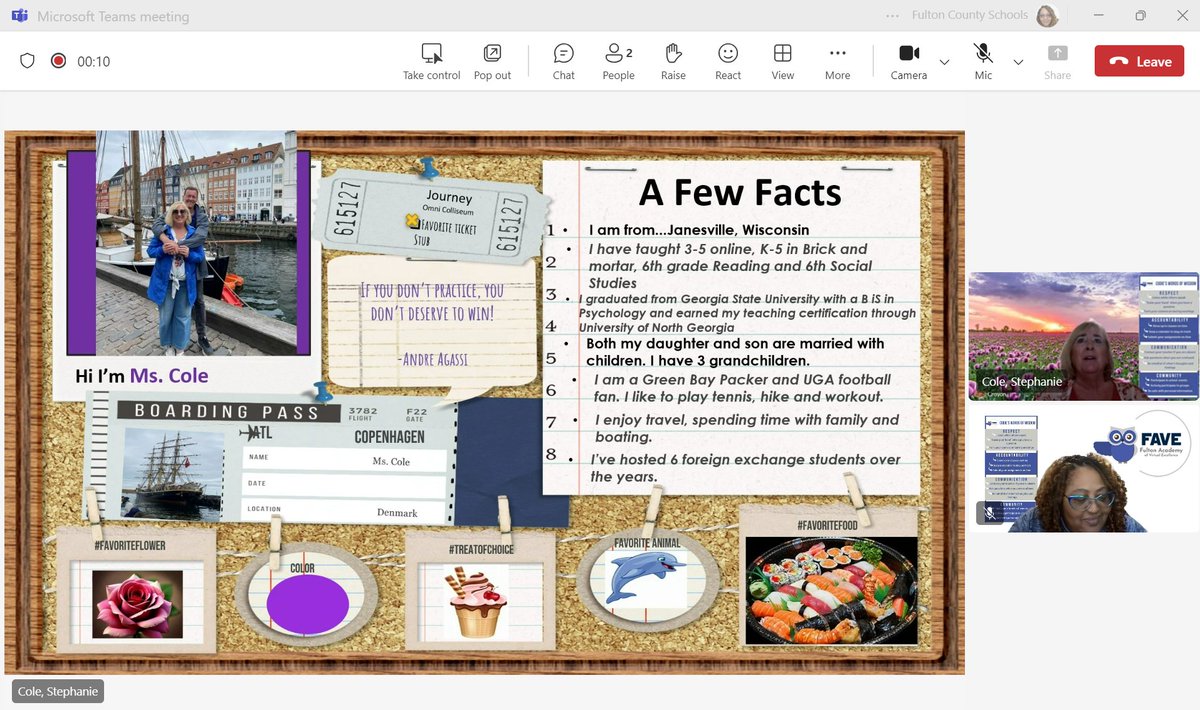Toggle the Camera on or off
1200x710 pixels.
coord(908,61)
